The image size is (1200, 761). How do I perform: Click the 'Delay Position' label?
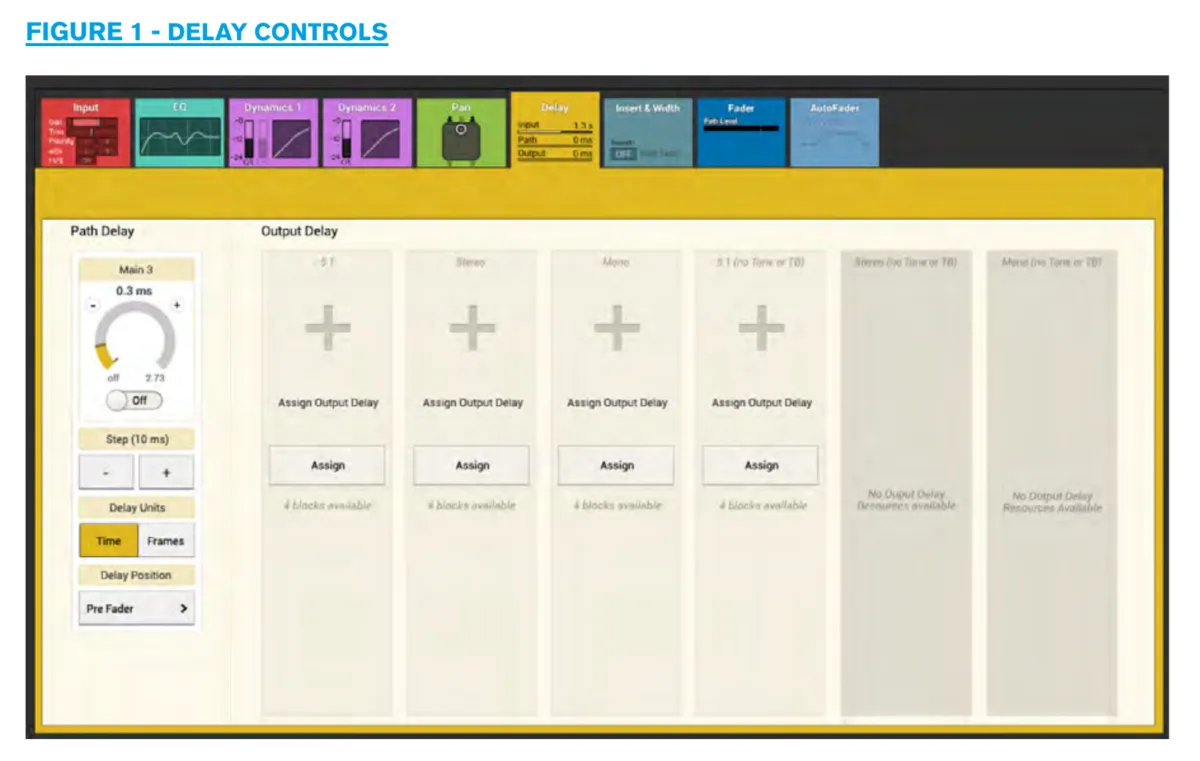(x=136, y=575)
